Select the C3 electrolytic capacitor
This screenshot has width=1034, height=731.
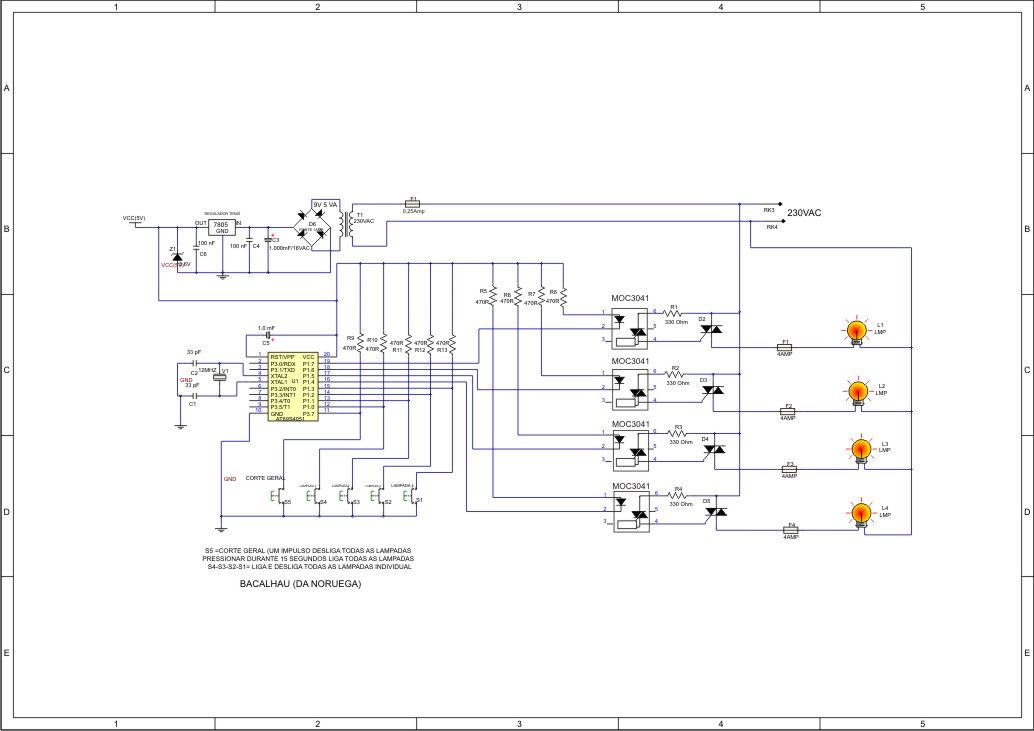coord(267,240)
